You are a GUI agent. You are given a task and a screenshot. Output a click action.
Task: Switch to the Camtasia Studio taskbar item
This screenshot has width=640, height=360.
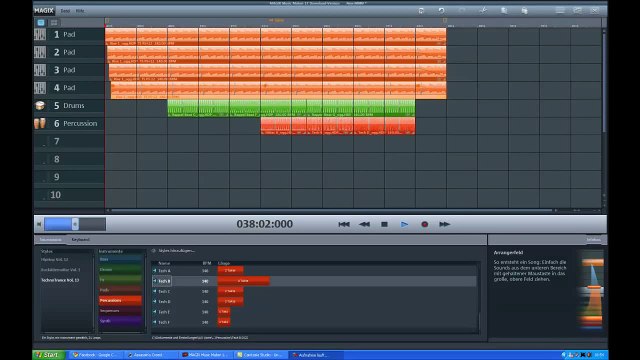point(260,355)
